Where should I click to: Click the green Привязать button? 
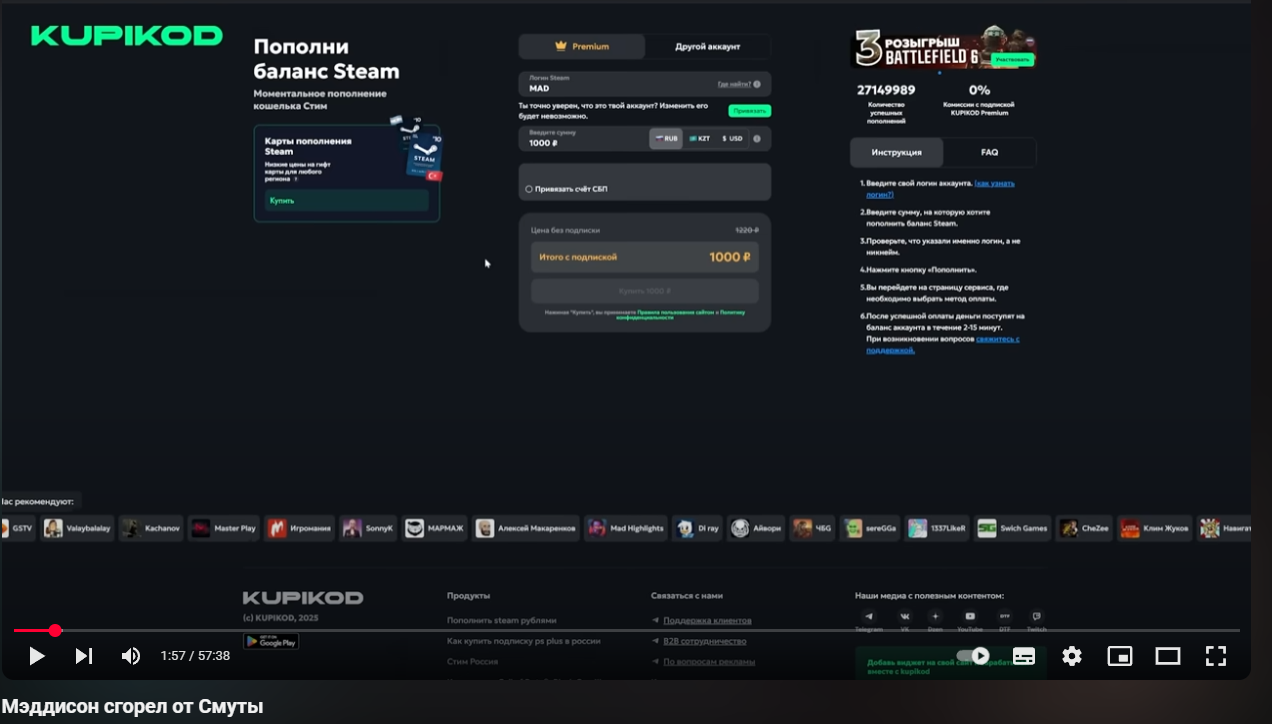point(750,111)
